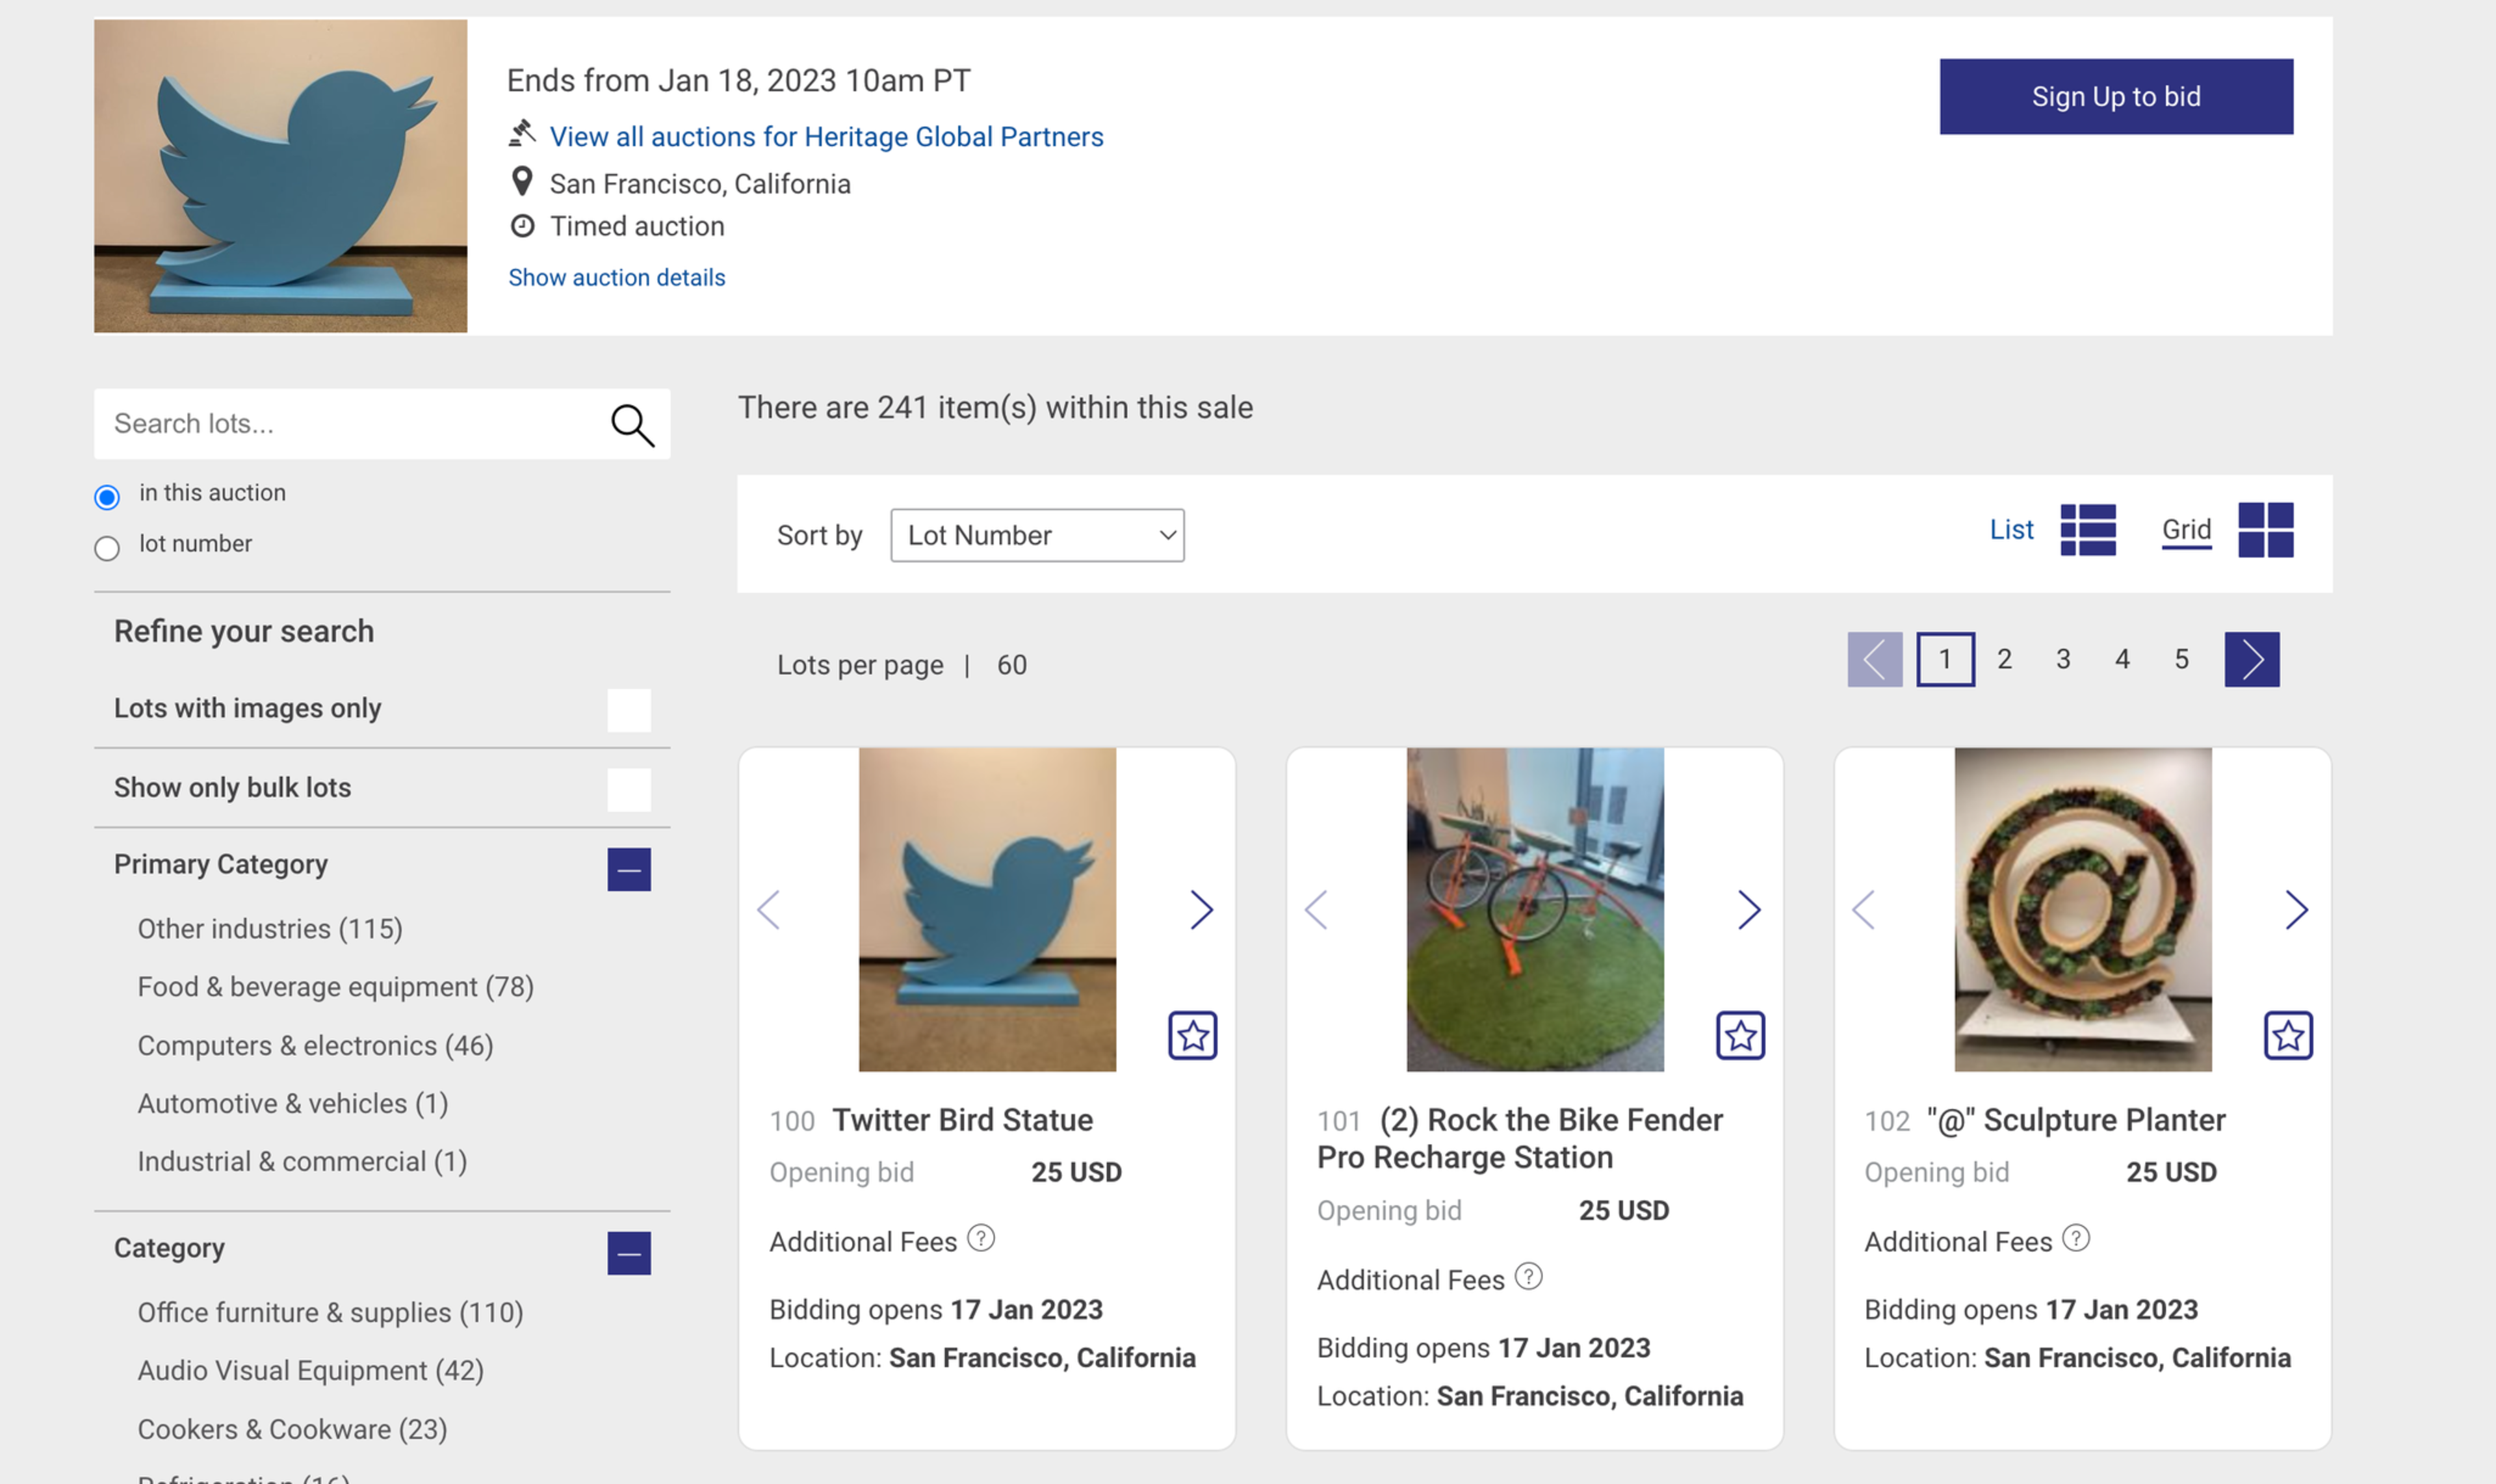
Task: Go to page 2
Action: tap(2004, 659)
